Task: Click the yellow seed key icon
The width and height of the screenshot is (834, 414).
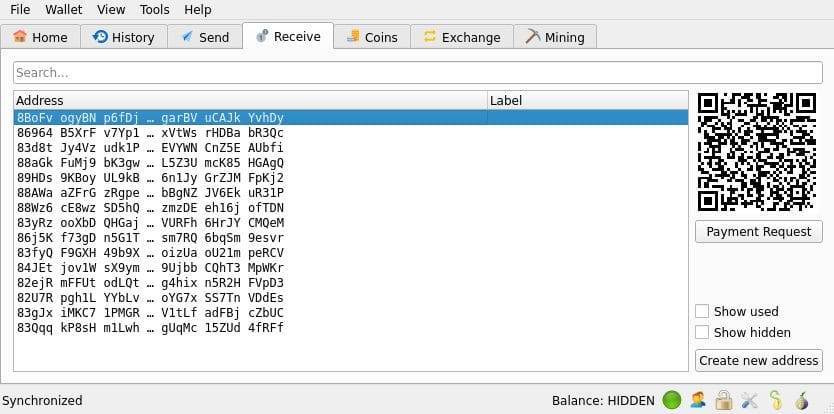Action: (775, 400)
